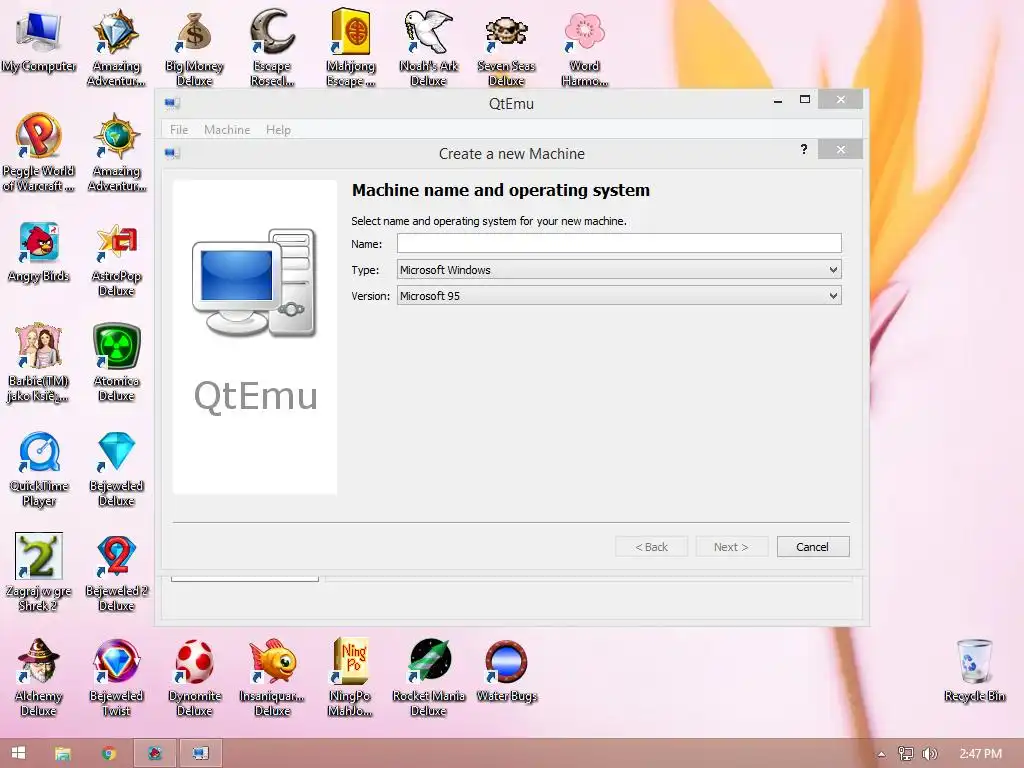1024x768 pixels.
Task: Open the Help menu in QtEmu
Action: [x=278, y=129]
